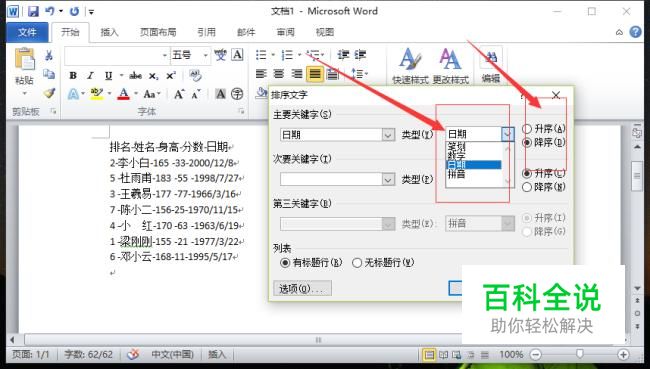Open the secondary keyword dropdown
Image resolution: width=650 pixels, height=369 pixels.
coord(388,180)
